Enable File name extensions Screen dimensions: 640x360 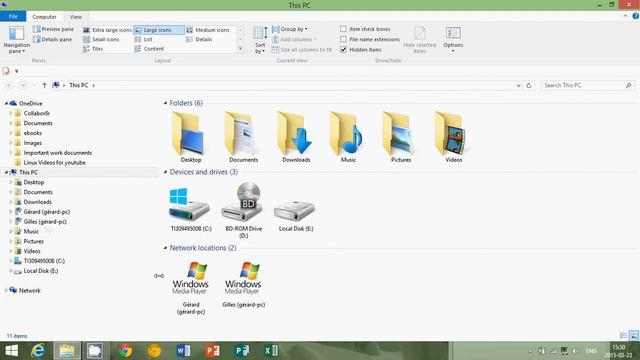pos(343,39)
